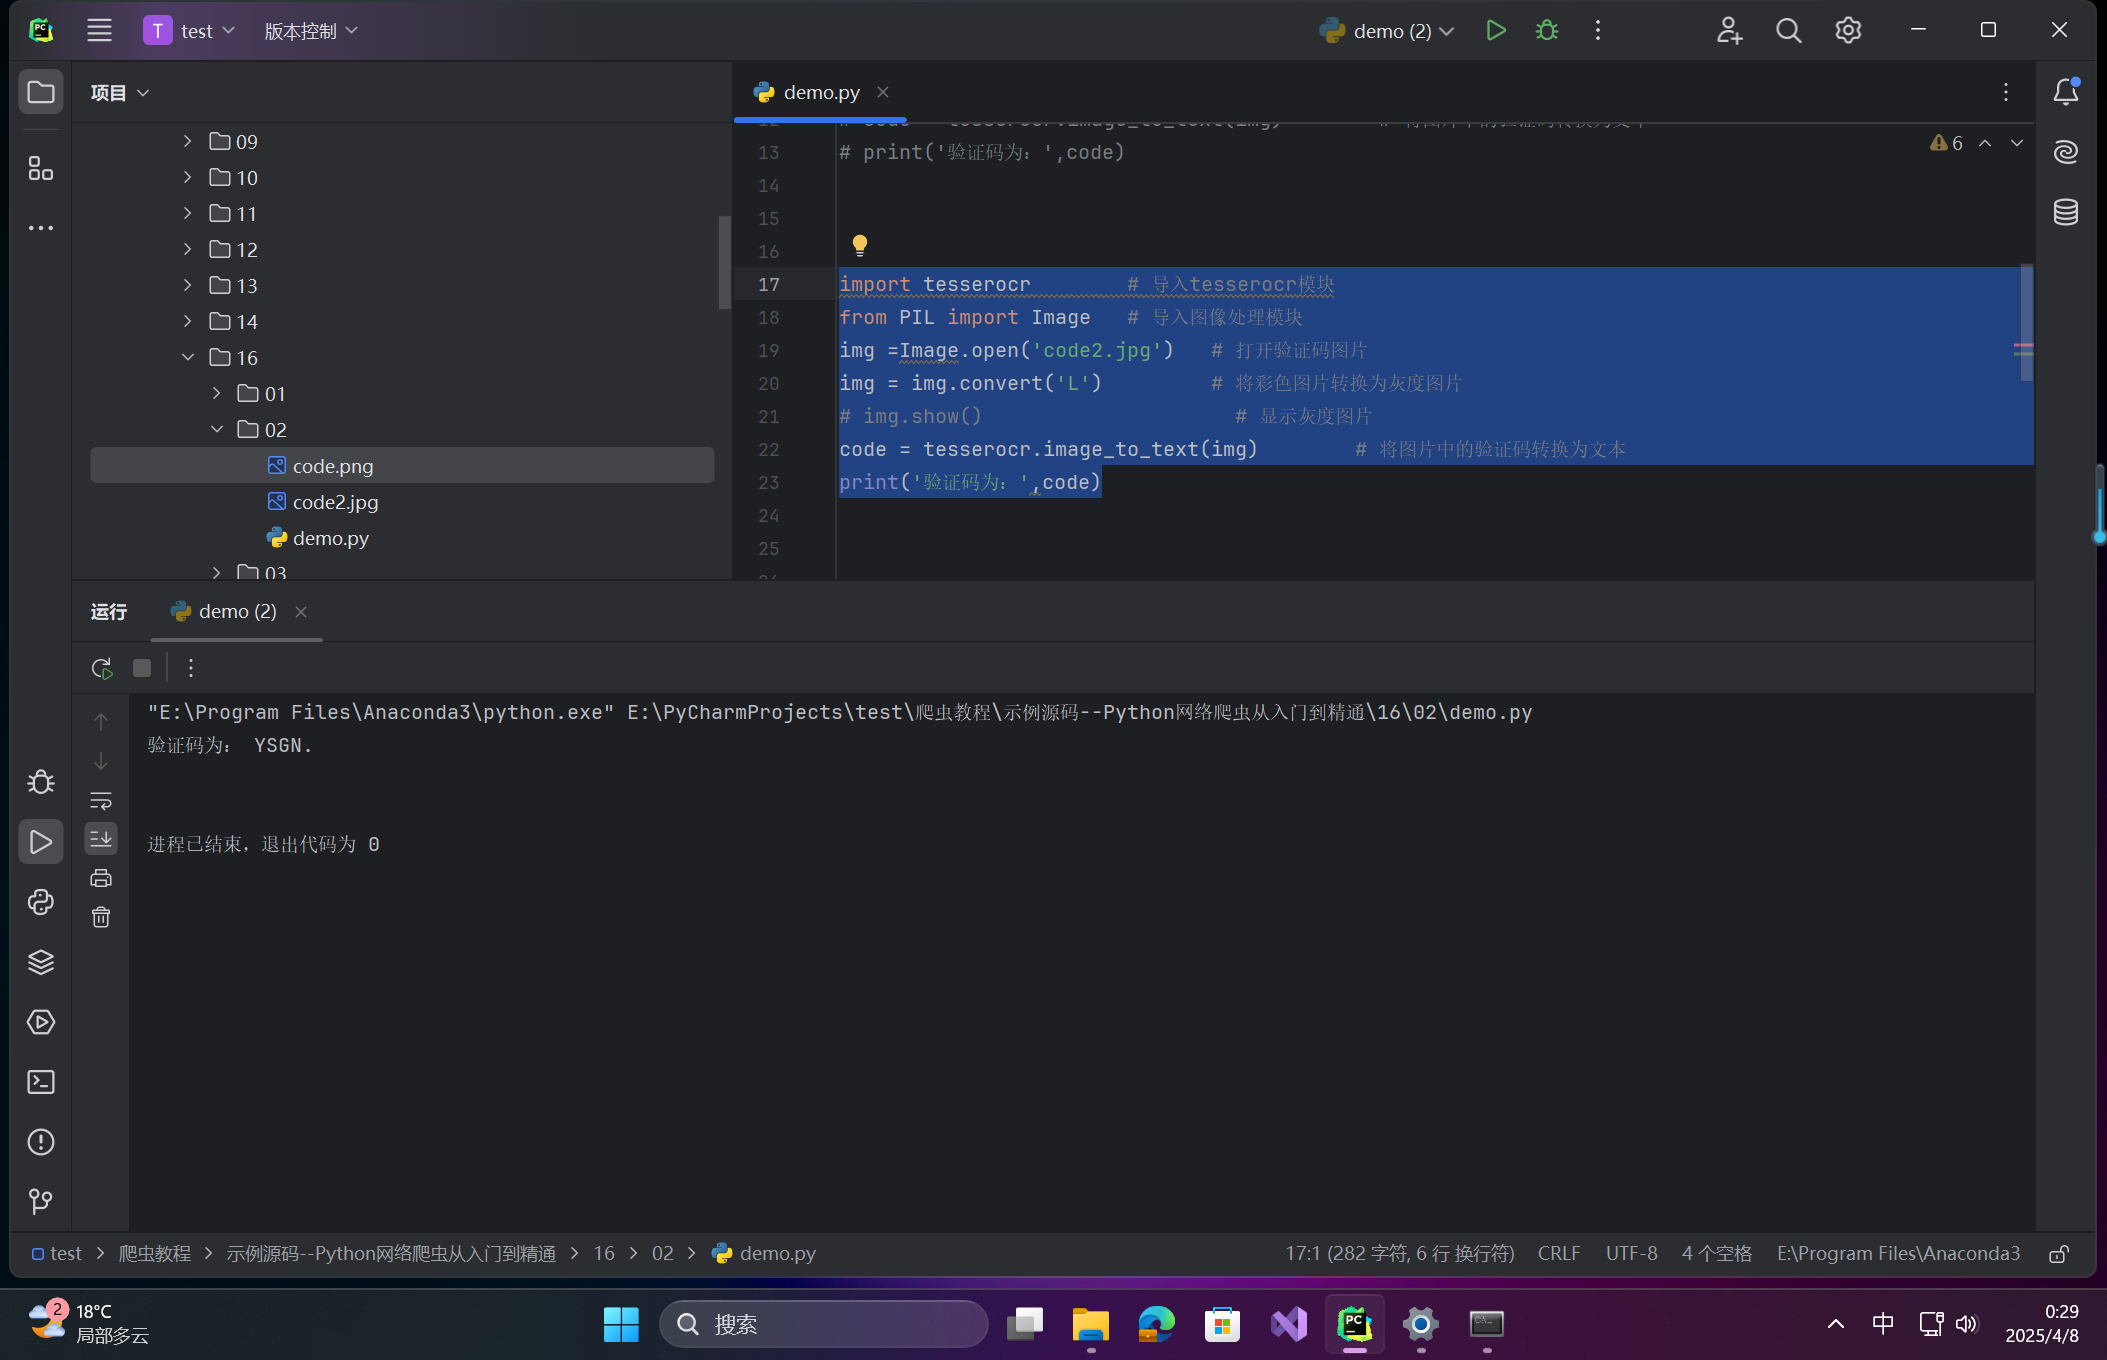Rerun demo (2) in Run panel

point(102,668)
